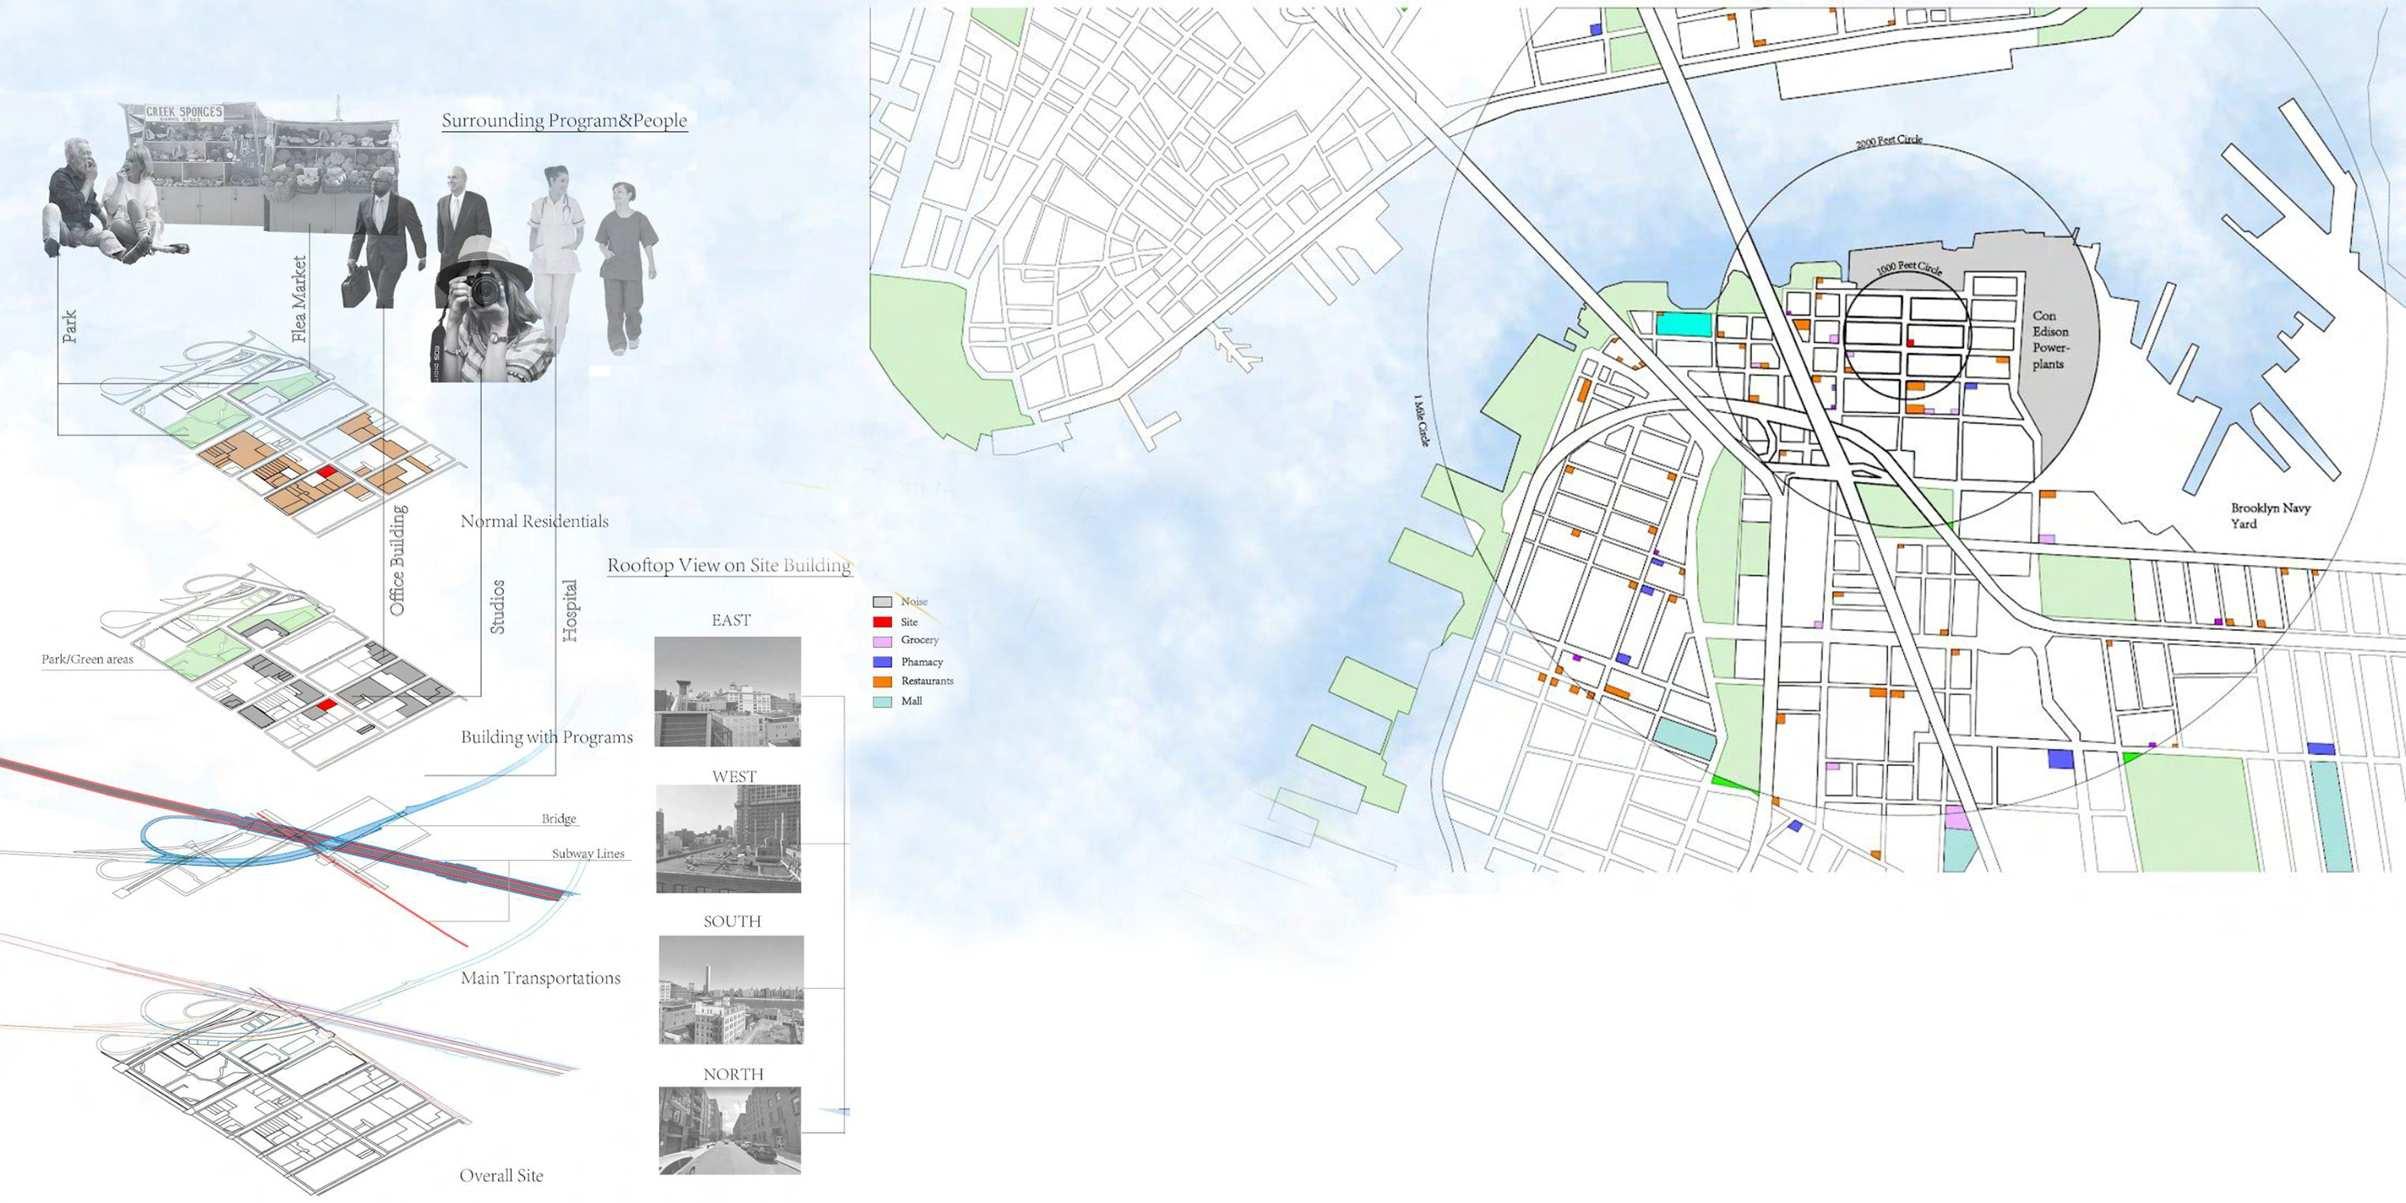Click the pink Grocery legend swatch
2406x1203 pixels.
click(x=882, y=641)
